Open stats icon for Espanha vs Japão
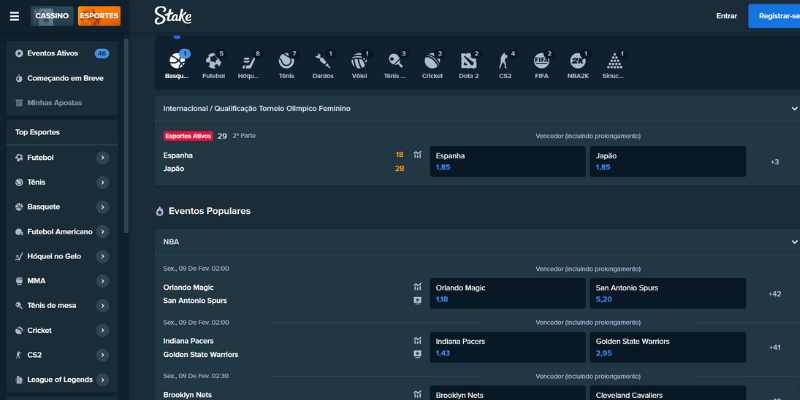800x400 pixels. pos(417,155)
